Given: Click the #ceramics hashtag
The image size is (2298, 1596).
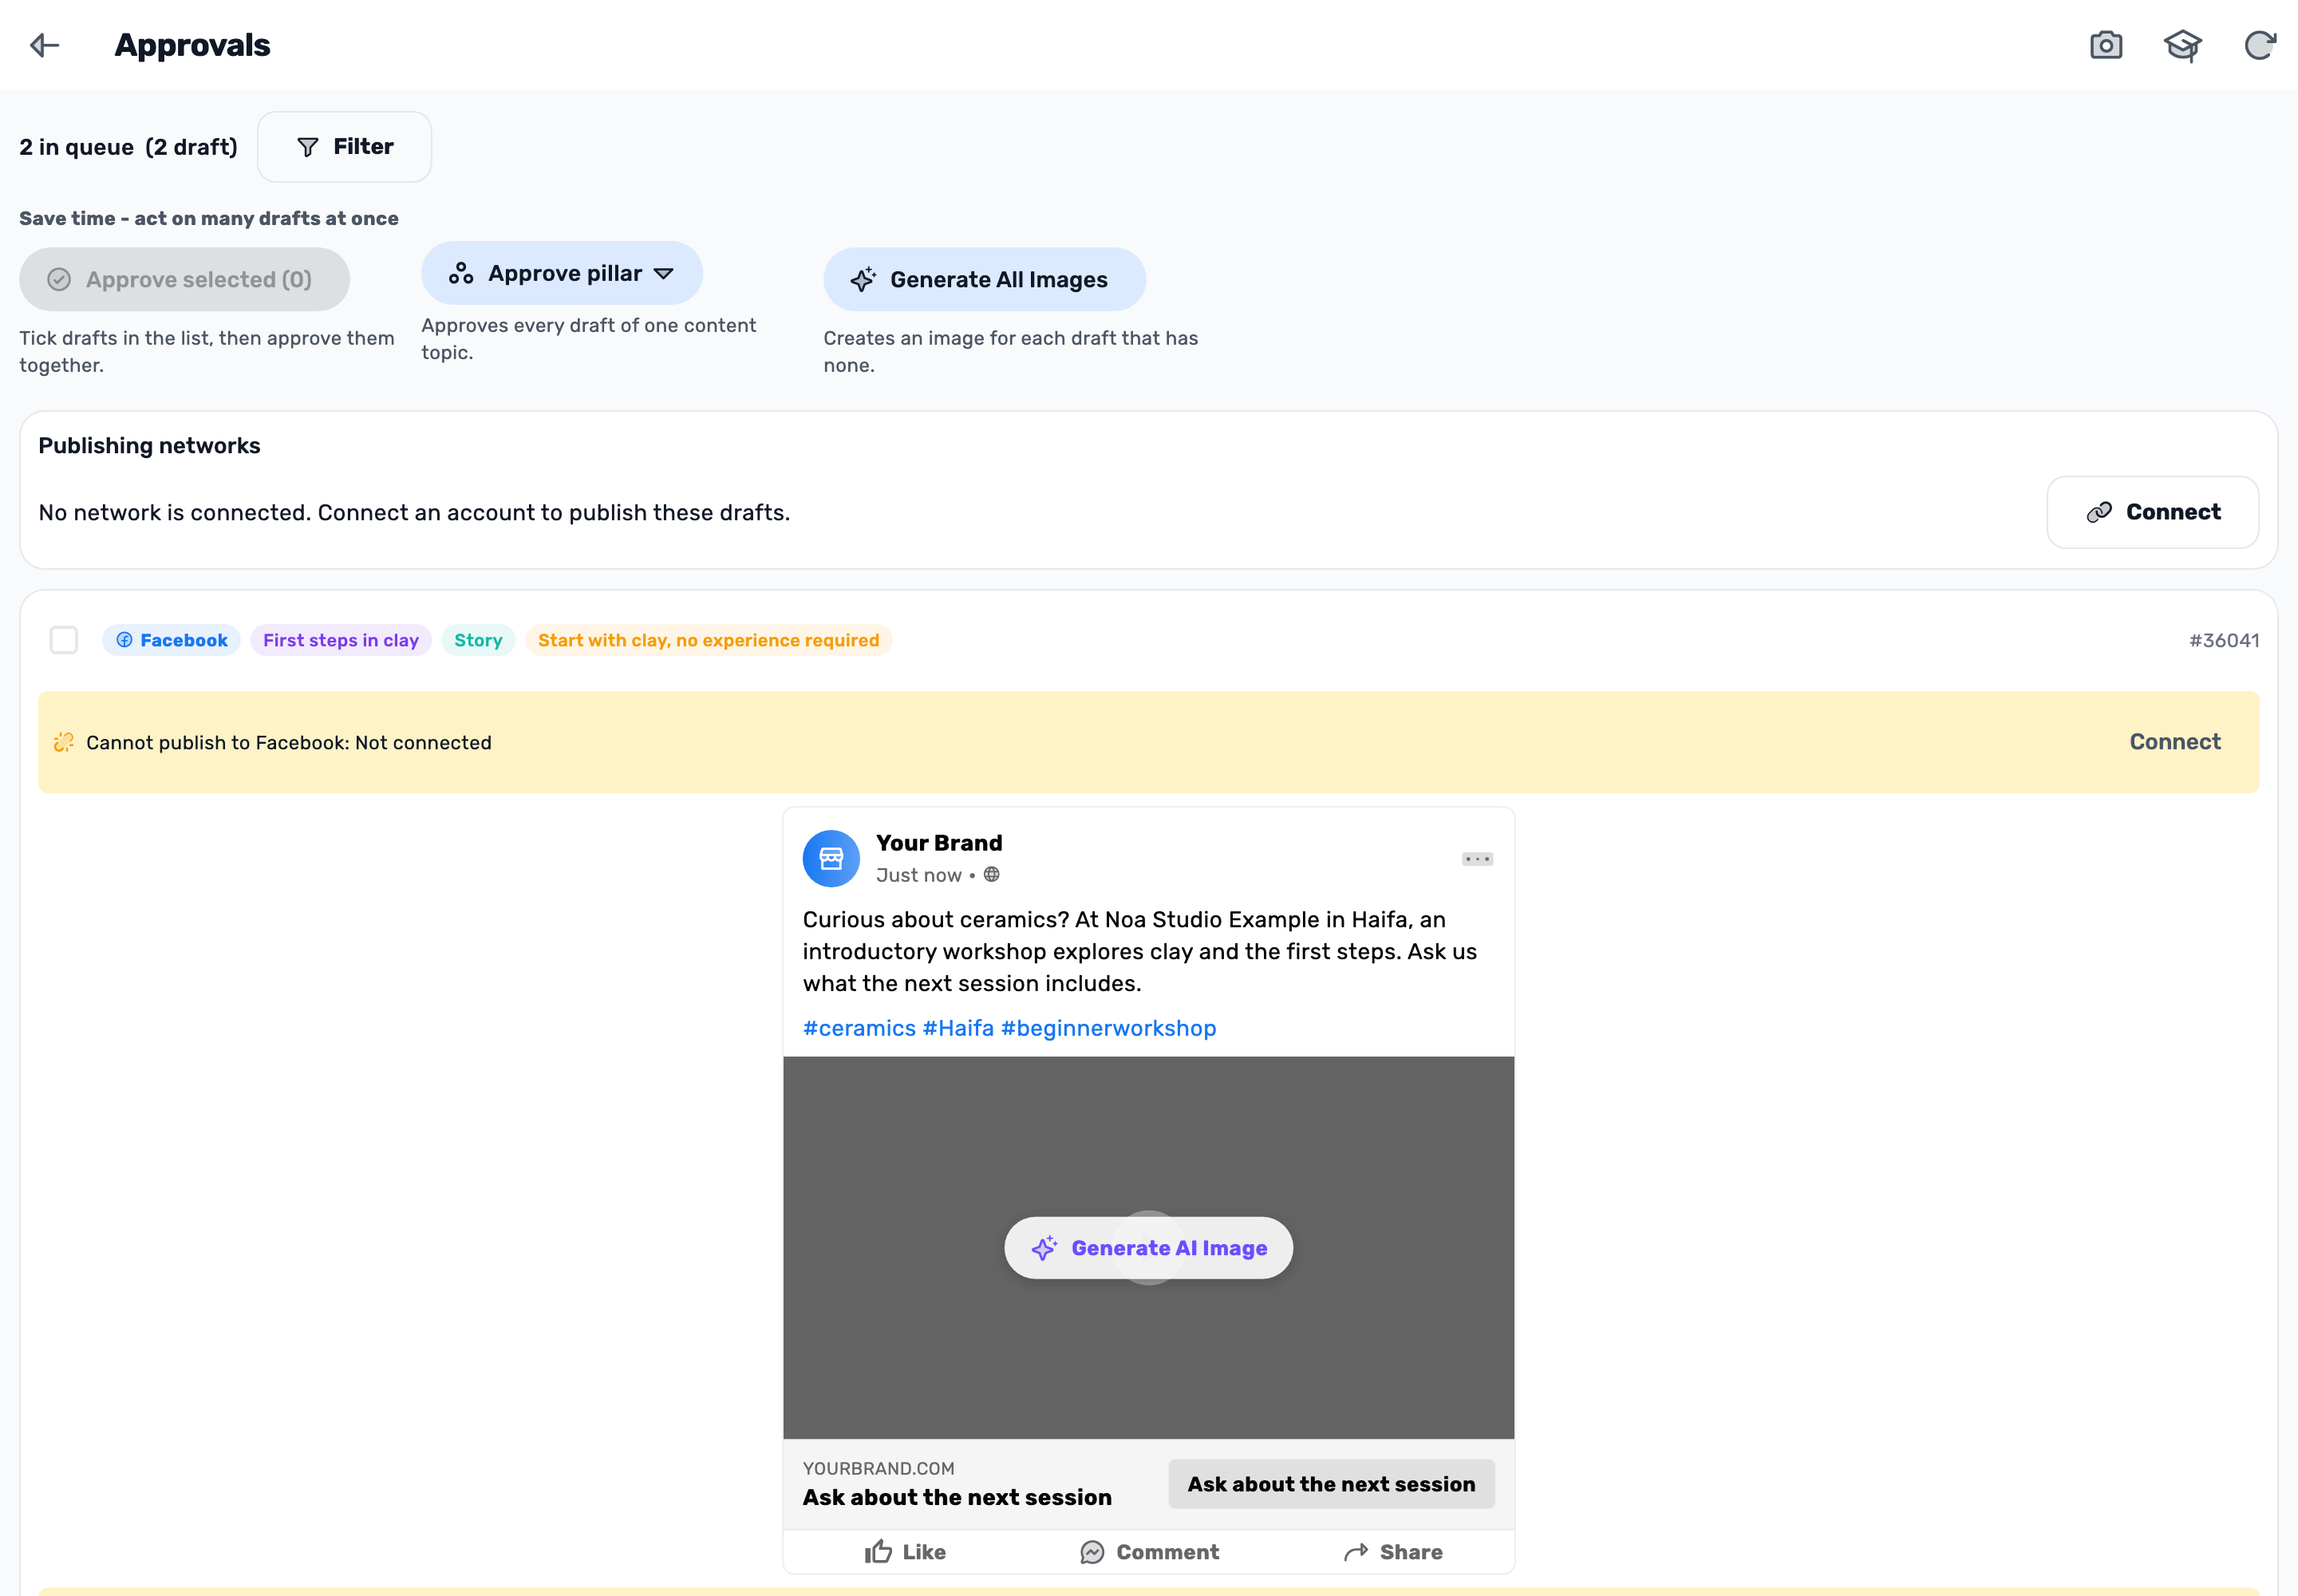Looking at the screenshot, I should (859, 1028).
